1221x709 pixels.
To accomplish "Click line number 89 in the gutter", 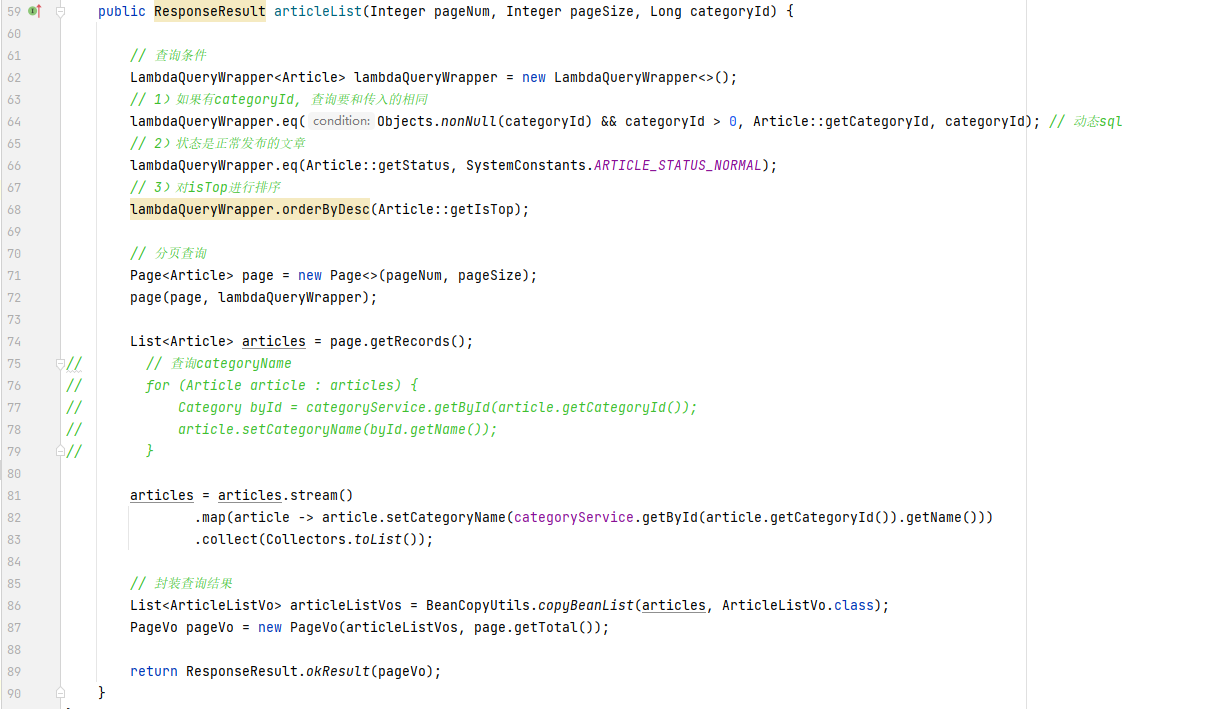I will pyautogui.click(x=14, y=672).
